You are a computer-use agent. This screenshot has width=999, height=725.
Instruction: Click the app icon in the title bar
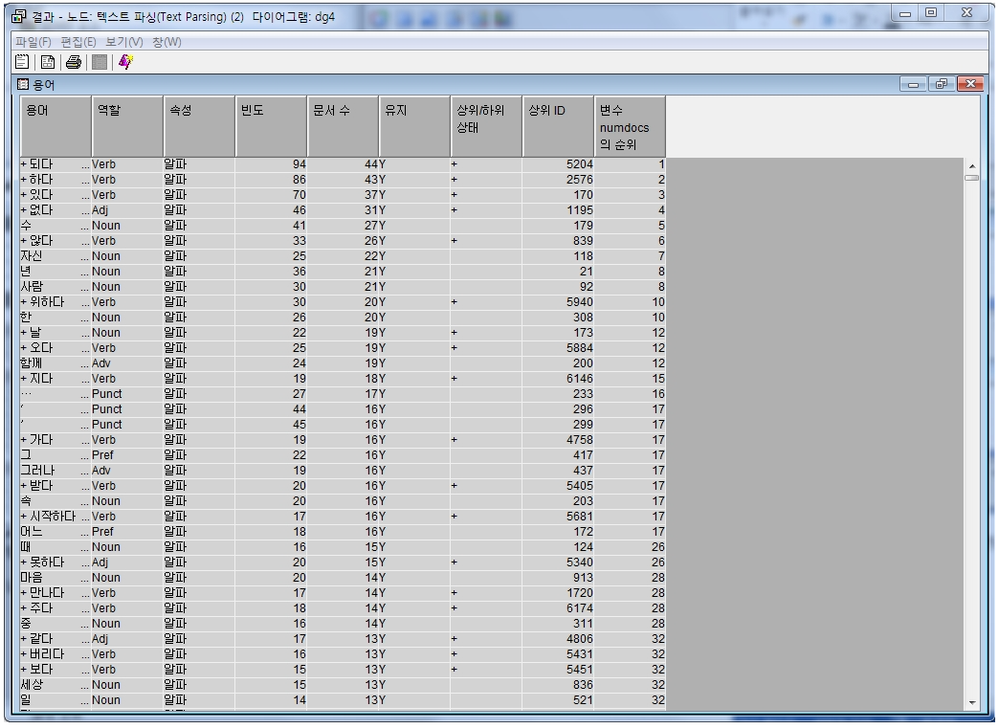pos(19,14)
